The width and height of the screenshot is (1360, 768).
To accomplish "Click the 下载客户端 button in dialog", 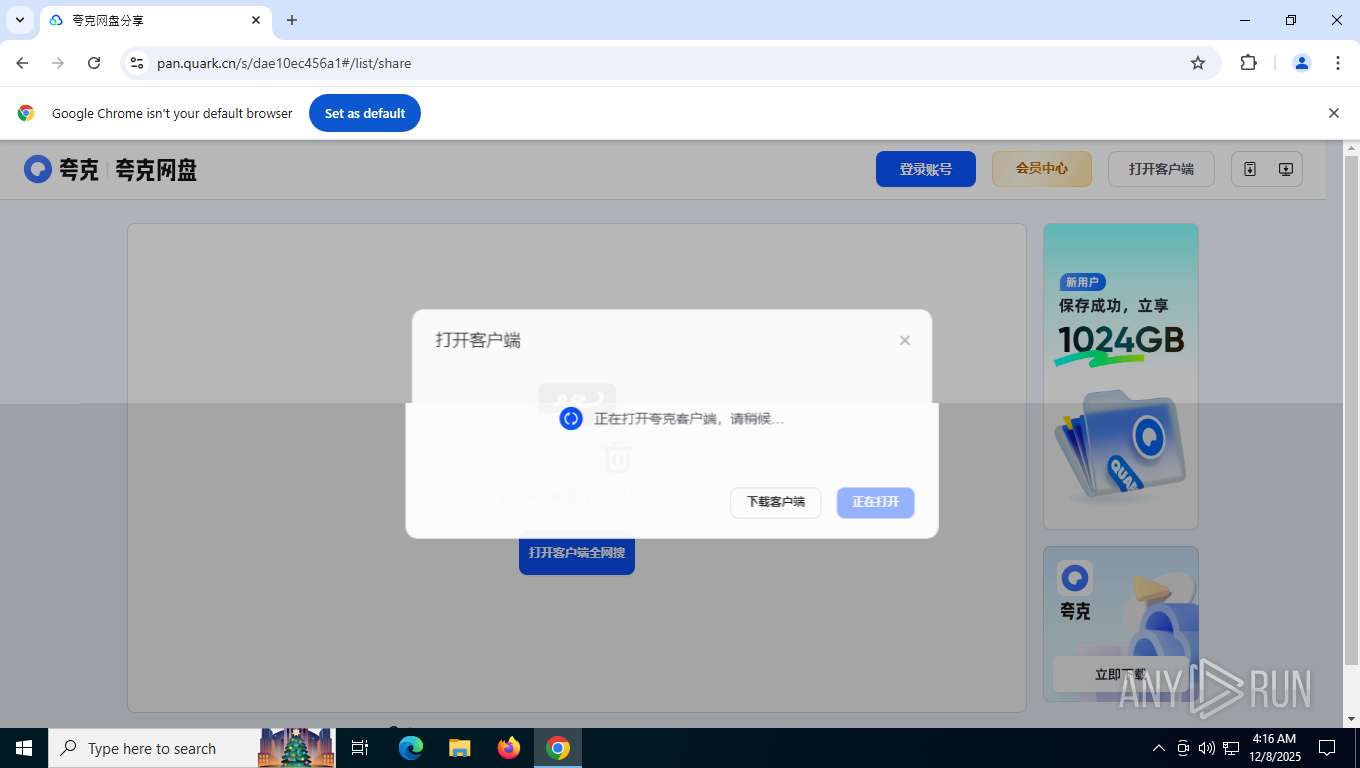I will click(x=776, y=502).
